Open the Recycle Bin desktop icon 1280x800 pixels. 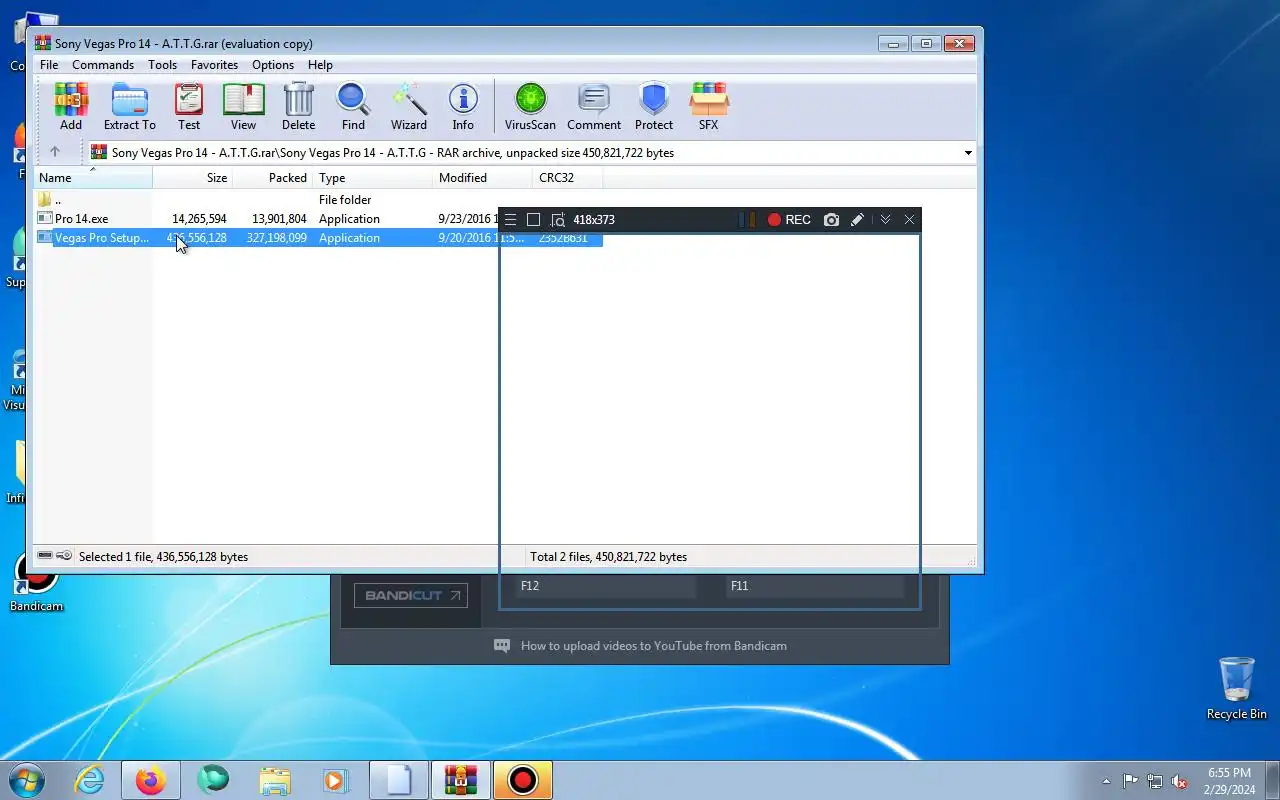coord(1237,688)
